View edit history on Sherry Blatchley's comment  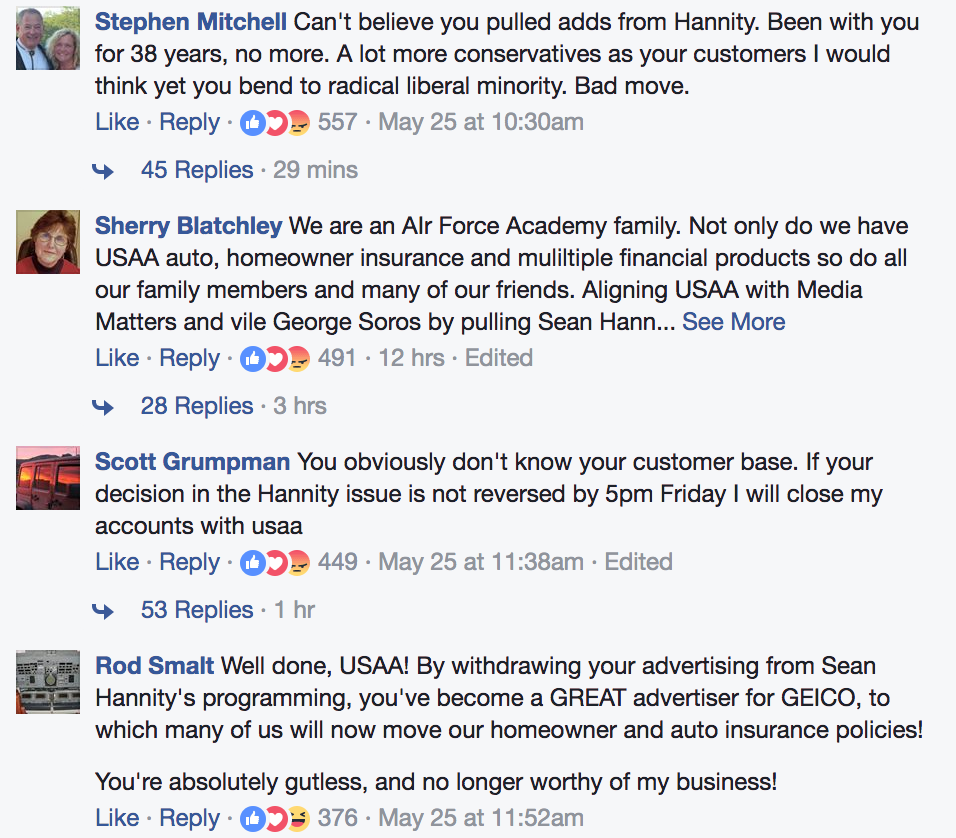pos(498,359)
